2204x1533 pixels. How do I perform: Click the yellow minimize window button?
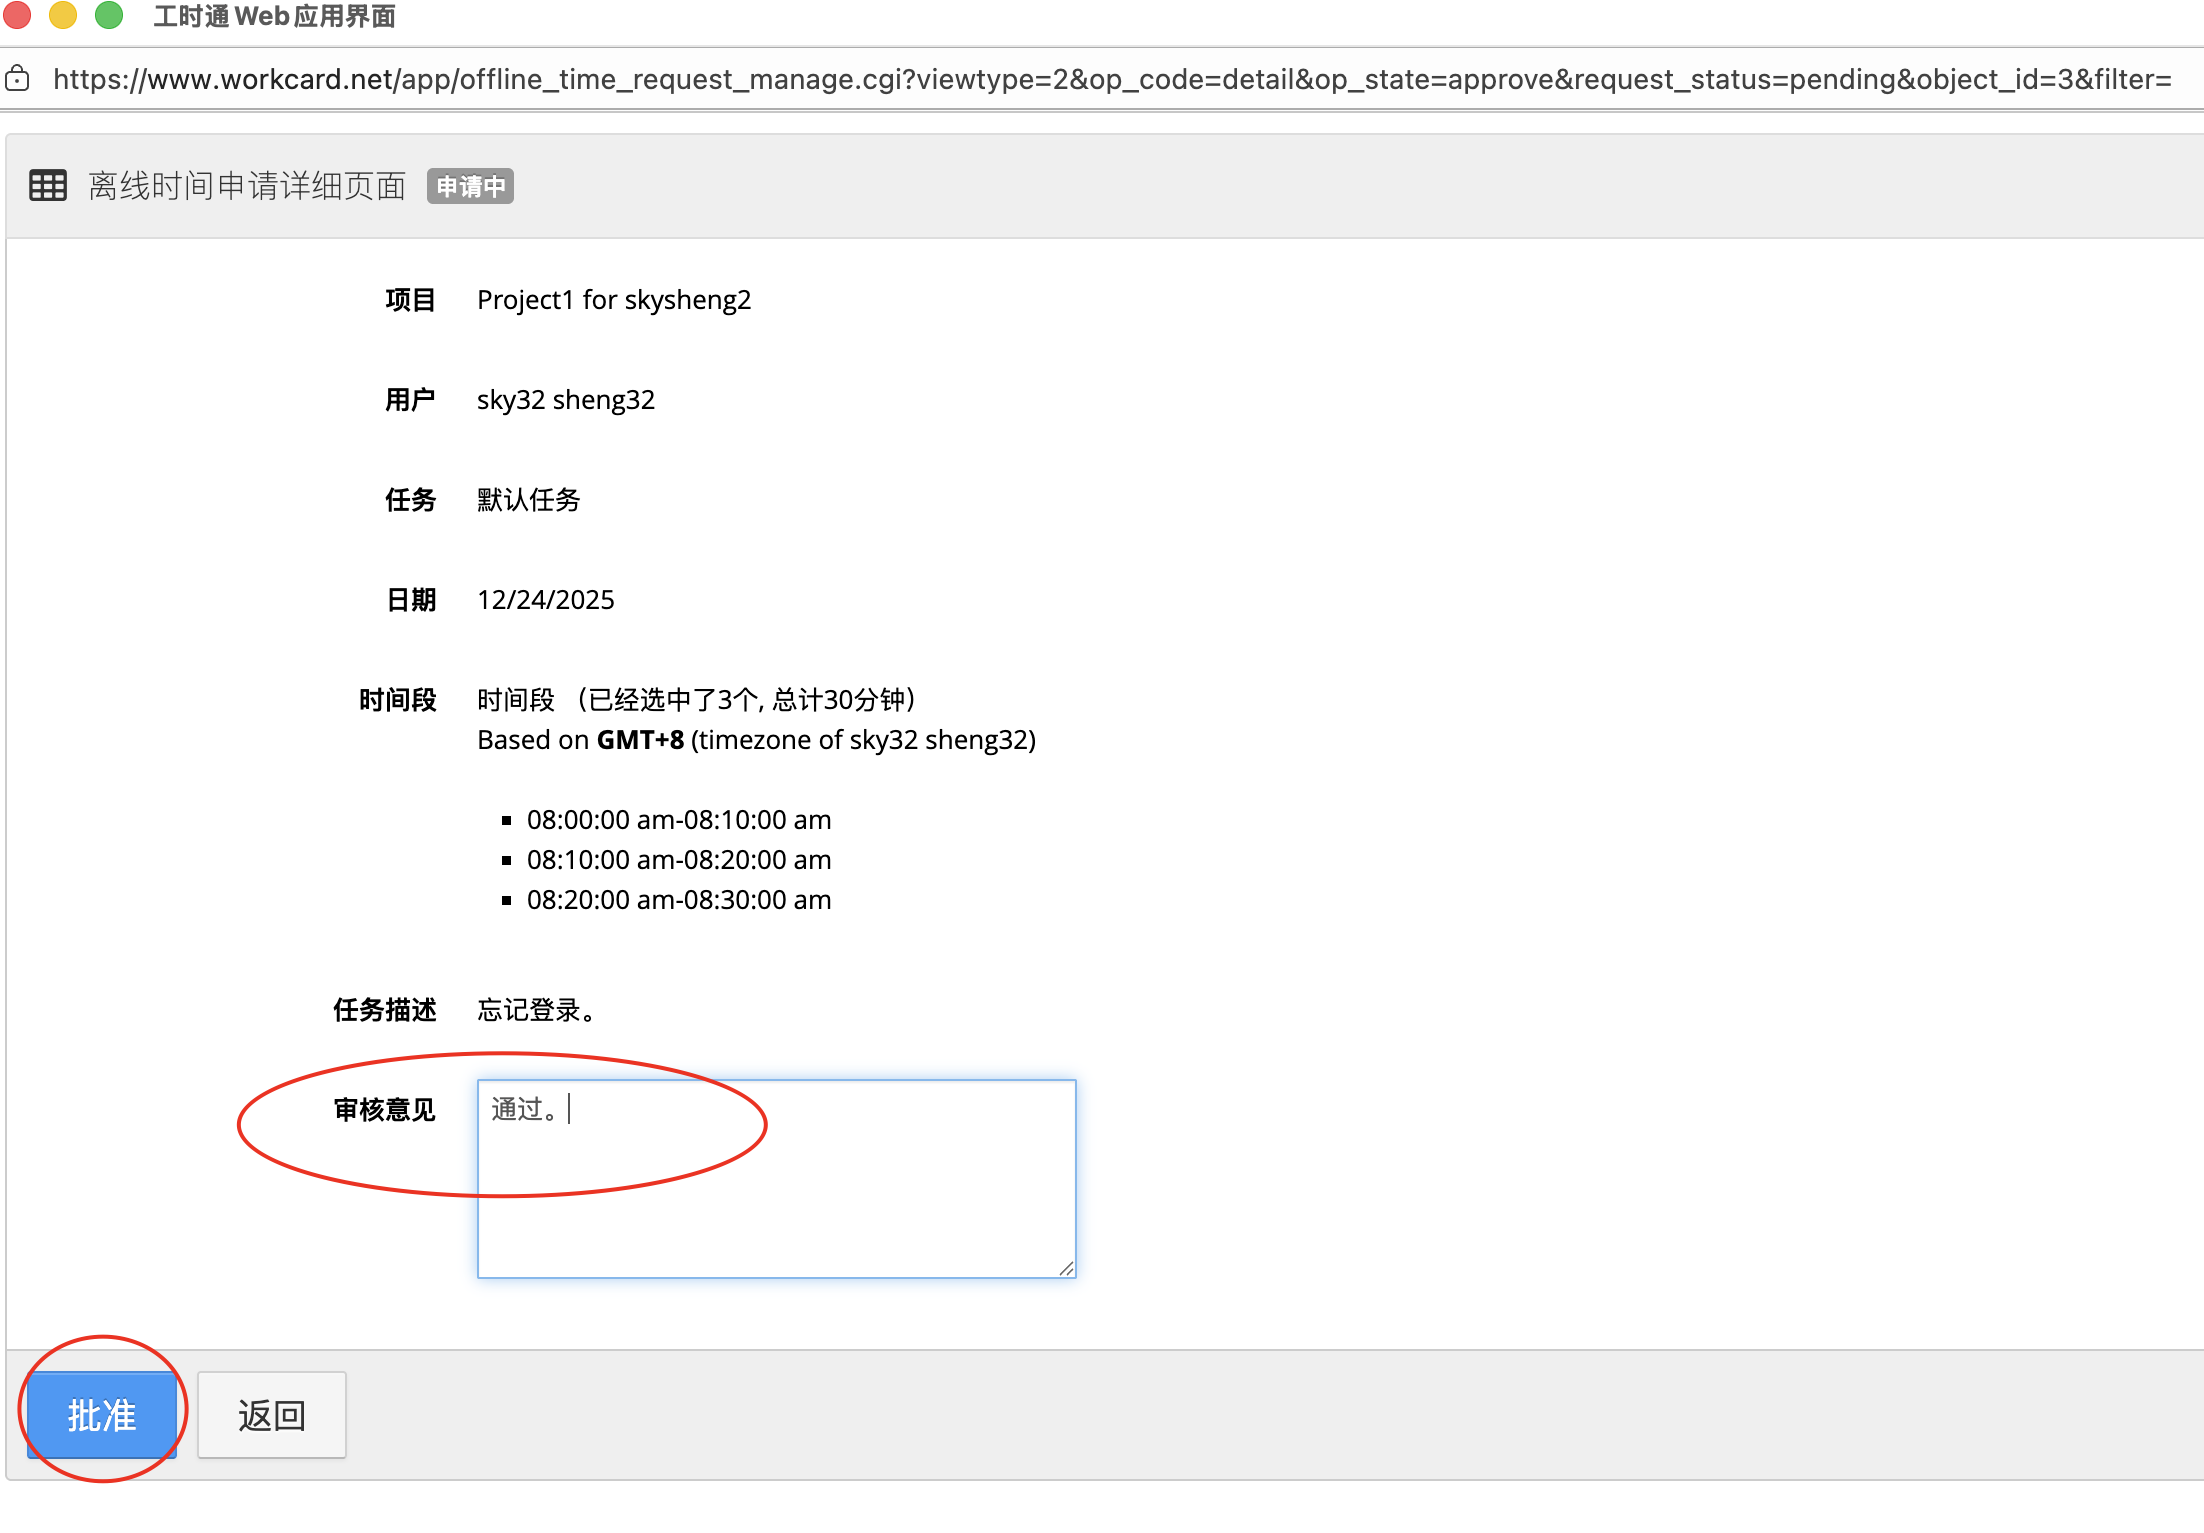click(x=63, y=15)
